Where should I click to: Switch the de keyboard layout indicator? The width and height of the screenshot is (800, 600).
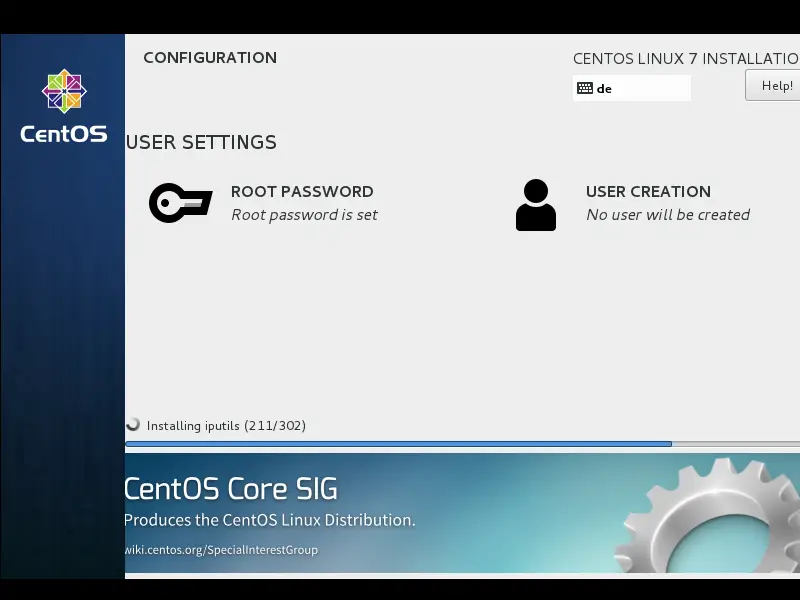pyautogui.click(x=632, y=88)
